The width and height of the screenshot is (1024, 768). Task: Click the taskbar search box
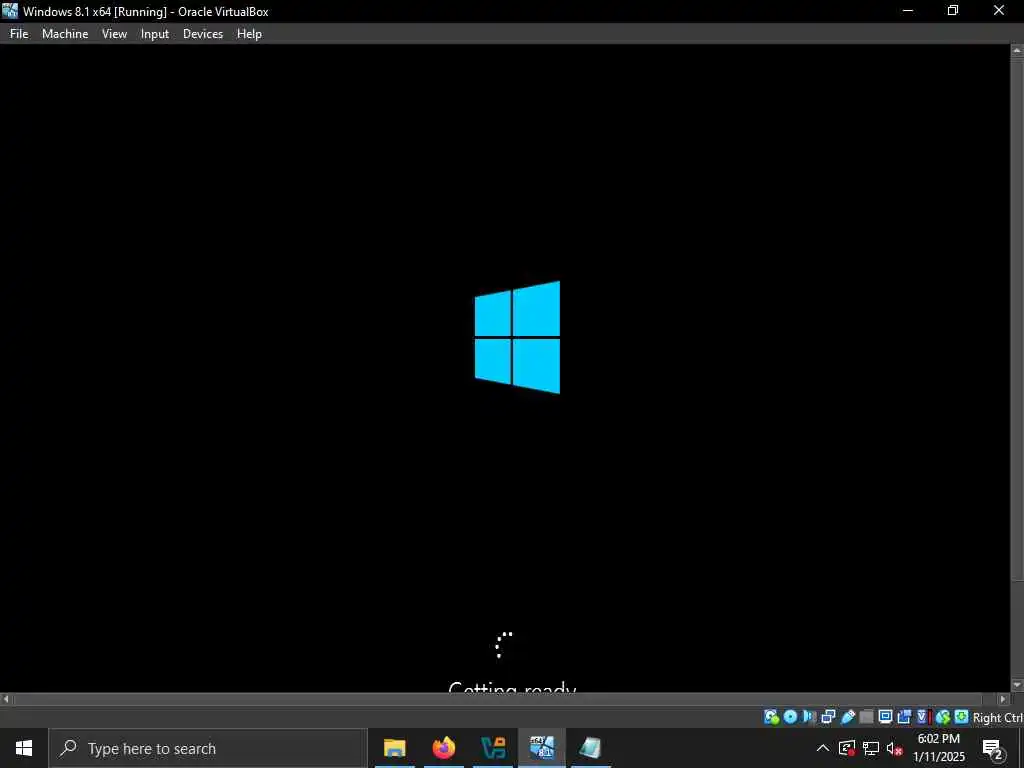pos(208,748)
